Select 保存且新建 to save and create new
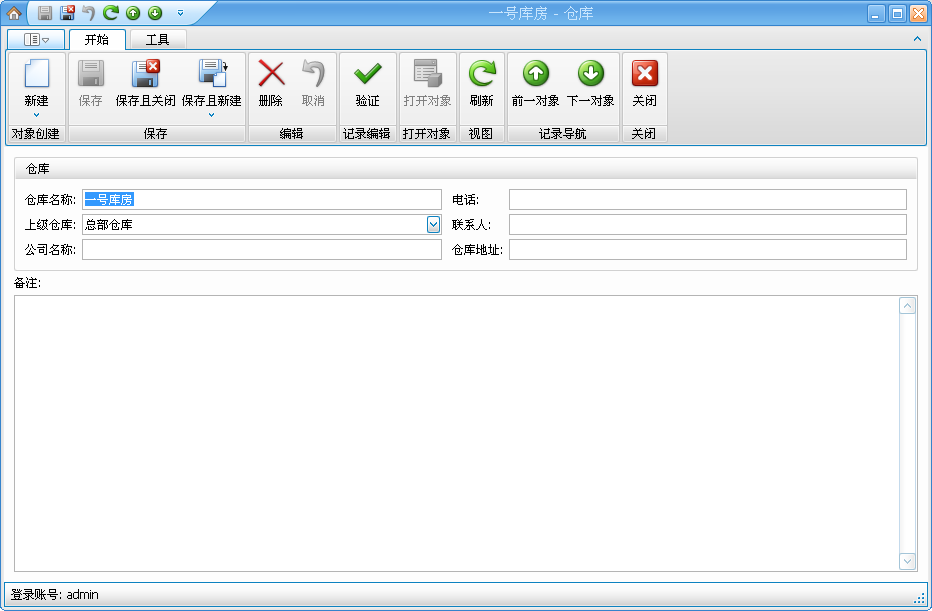 point(213,77)
